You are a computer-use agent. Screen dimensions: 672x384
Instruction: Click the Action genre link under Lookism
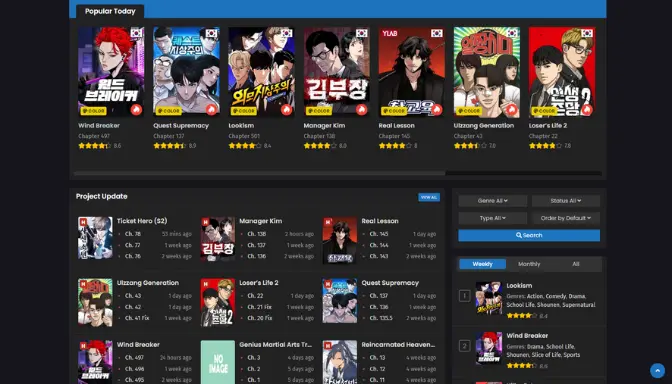534,296
